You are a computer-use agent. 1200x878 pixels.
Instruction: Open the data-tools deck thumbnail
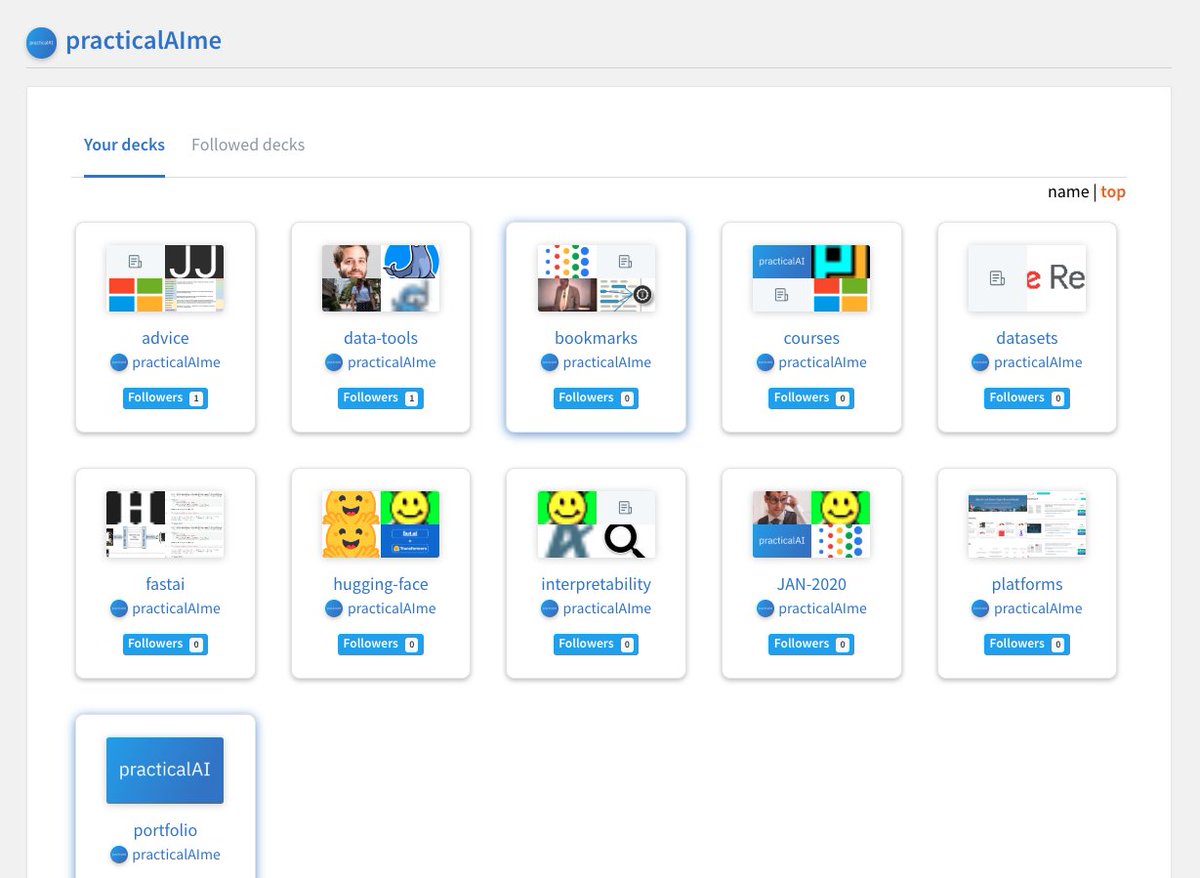click(381, 278)
